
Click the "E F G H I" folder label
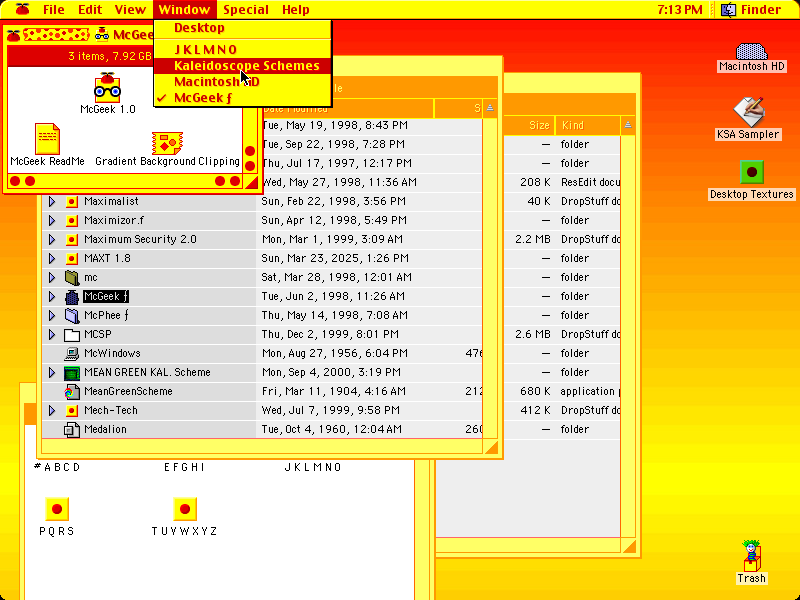184,467
